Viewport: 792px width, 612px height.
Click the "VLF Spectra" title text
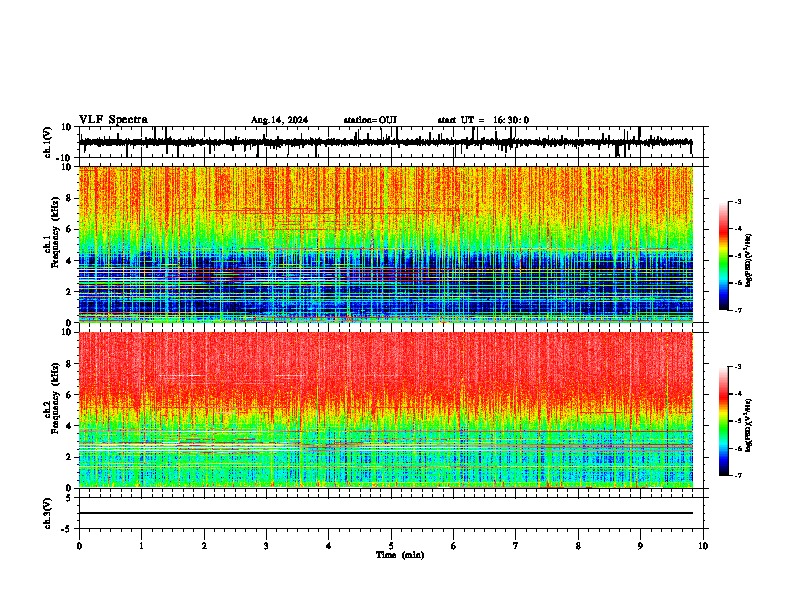click(x=113, y=120)
